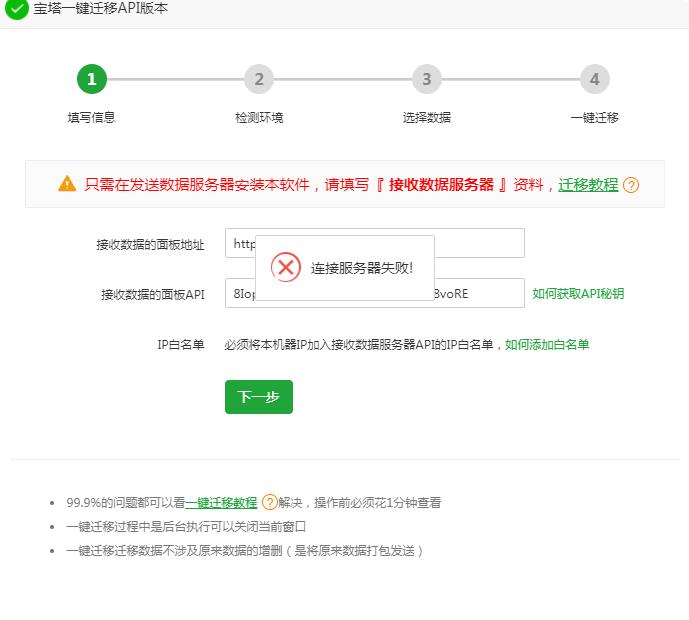
Task: Click the 一键迁移 step label
Action: [x=595, y=117]
